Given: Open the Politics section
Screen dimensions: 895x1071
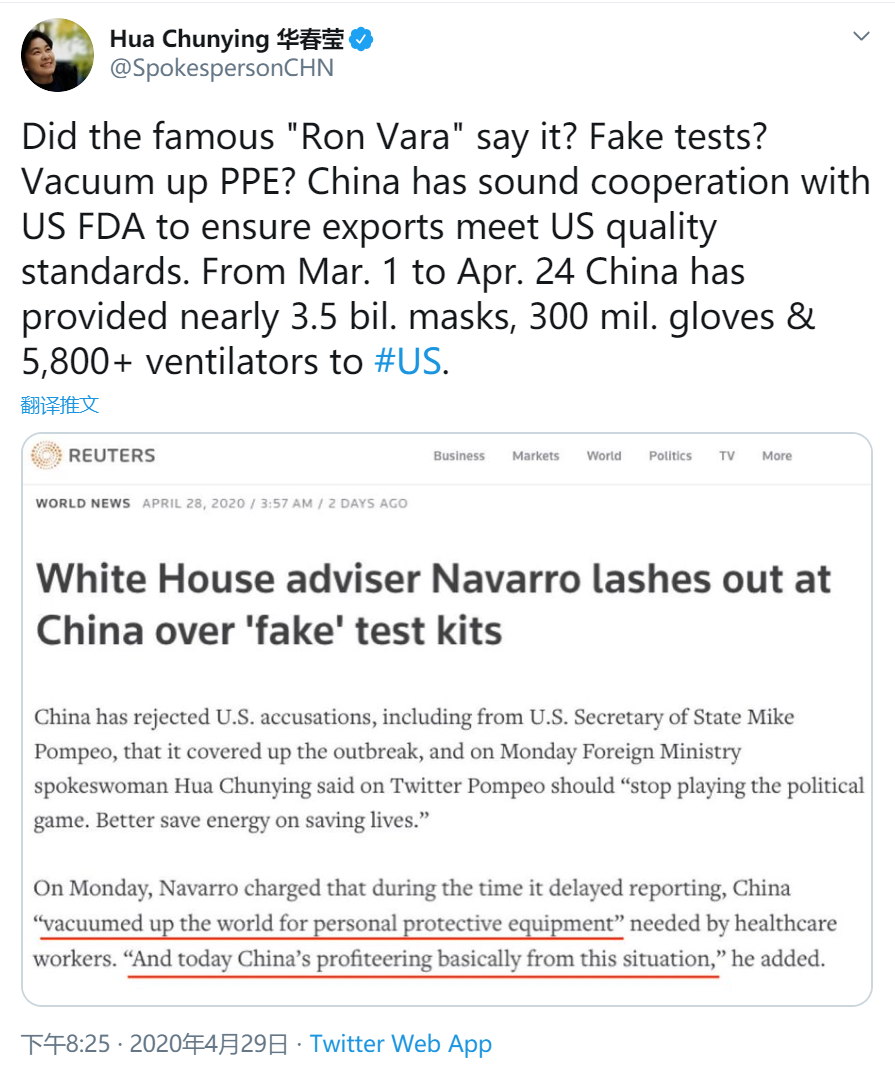Looking at the screenshot, I should click(x=670, y=456).
